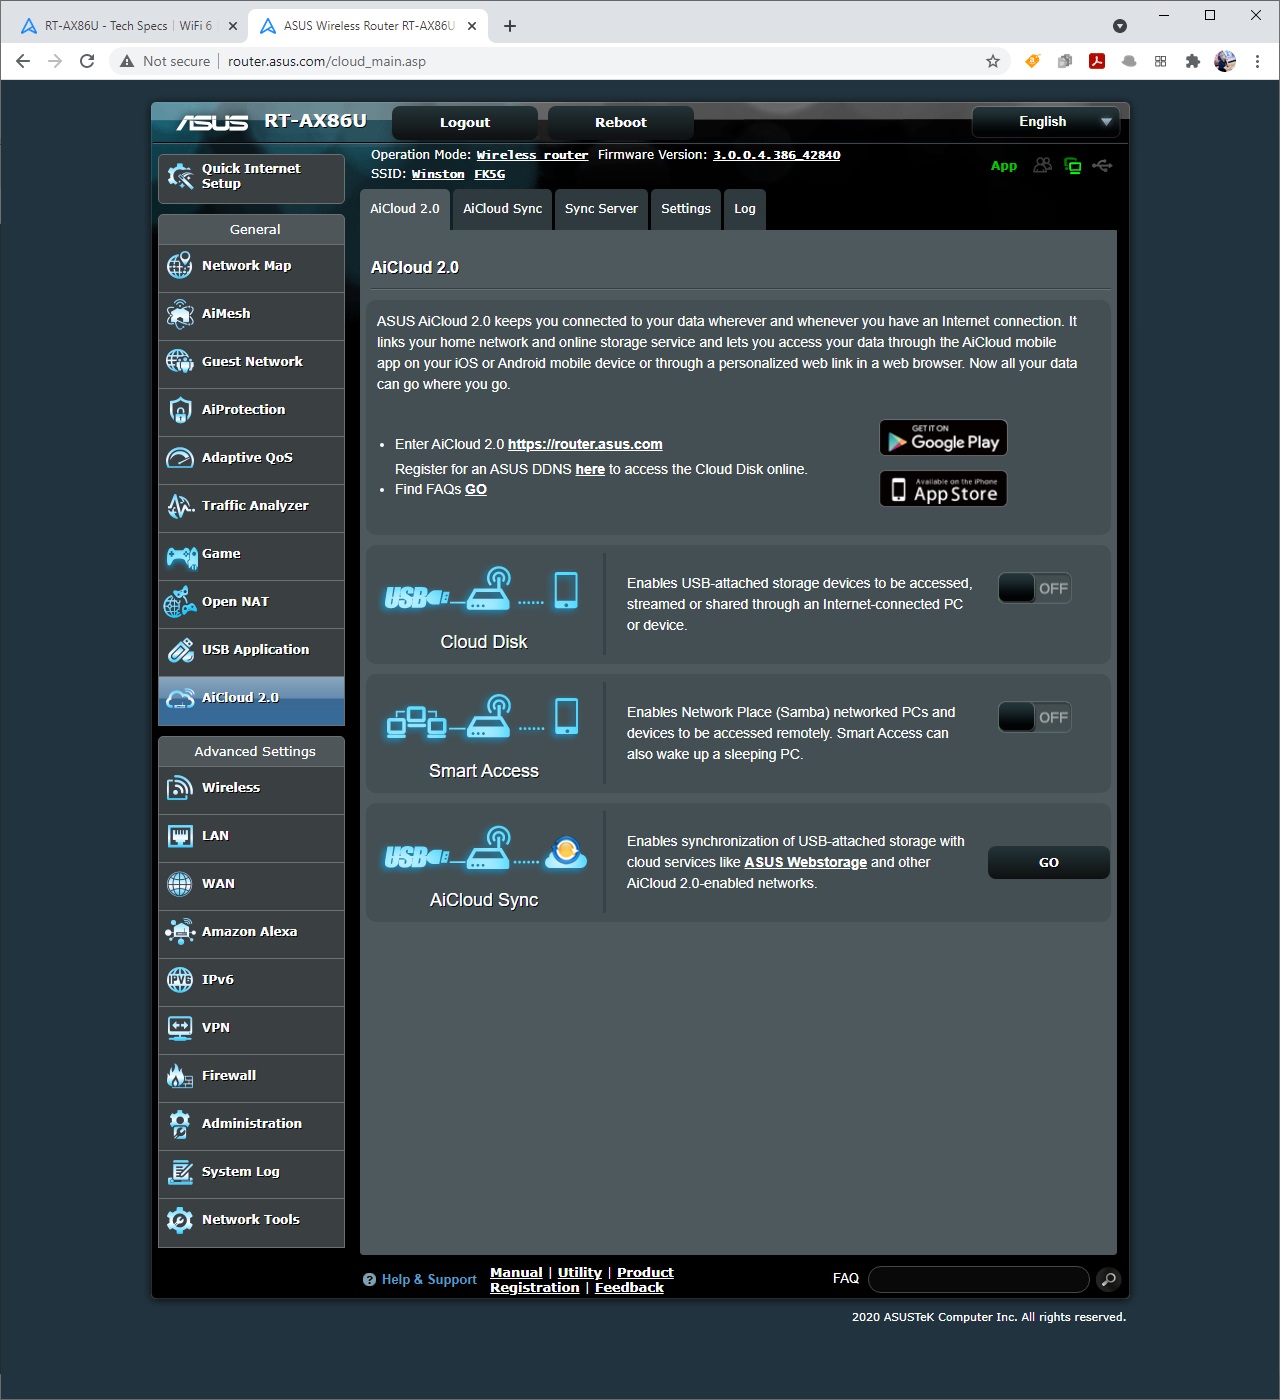Viewport: 1280px width, 1400px height.
Task: Click the USB status icon in header
Action: [x=1102, y=166]
